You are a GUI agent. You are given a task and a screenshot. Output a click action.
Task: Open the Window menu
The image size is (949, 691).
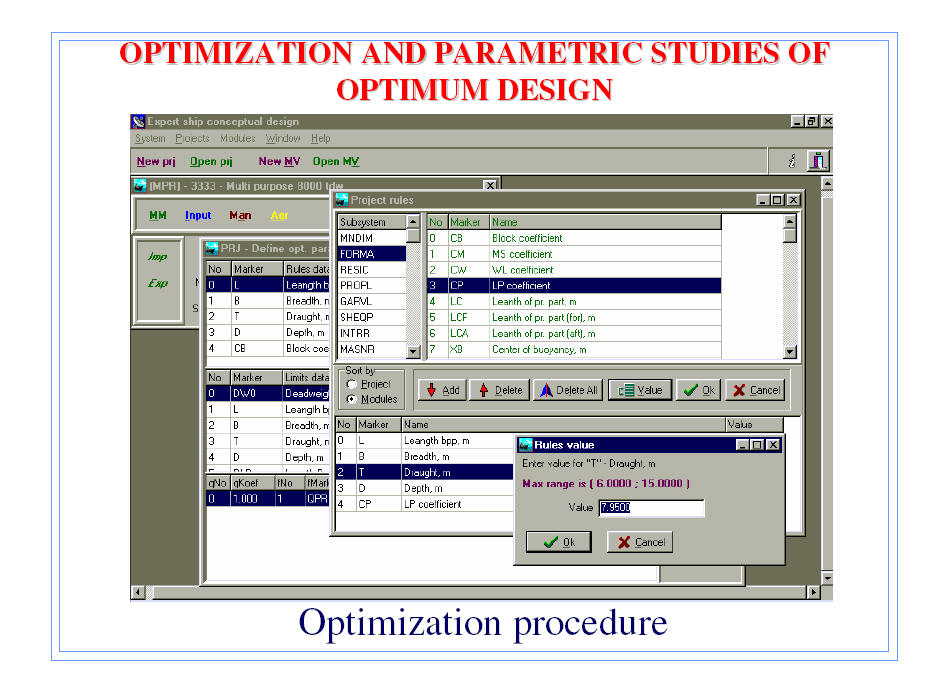click(283, 139)
